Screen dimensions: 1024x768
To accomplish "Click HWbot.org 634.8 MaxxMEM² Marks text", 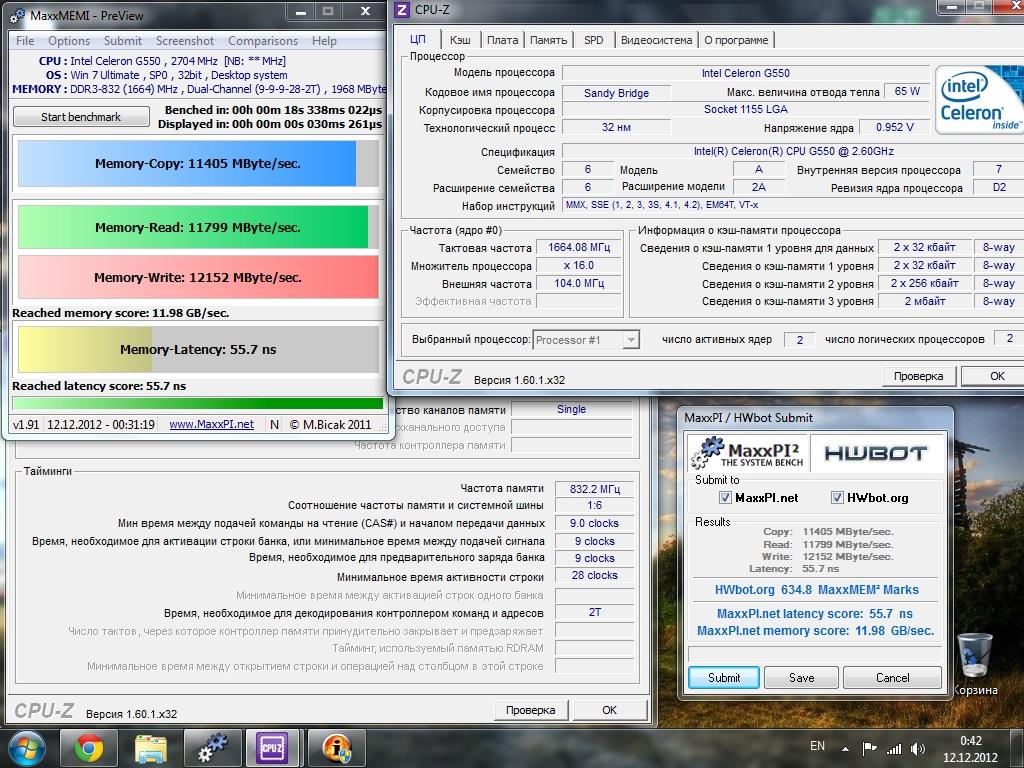I will 816,590.
